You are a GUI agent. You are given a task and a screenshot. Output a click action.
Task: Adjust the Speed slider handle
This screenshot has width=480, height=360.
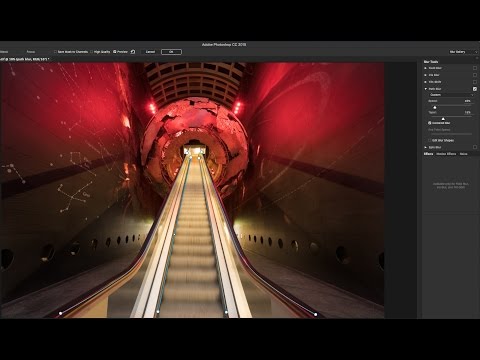[x=435, y=107]
